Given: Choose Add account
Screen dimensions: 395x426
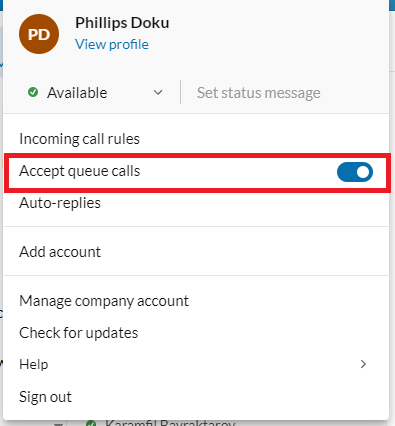Looking at the screenshot, I should [x=60, y=252].
